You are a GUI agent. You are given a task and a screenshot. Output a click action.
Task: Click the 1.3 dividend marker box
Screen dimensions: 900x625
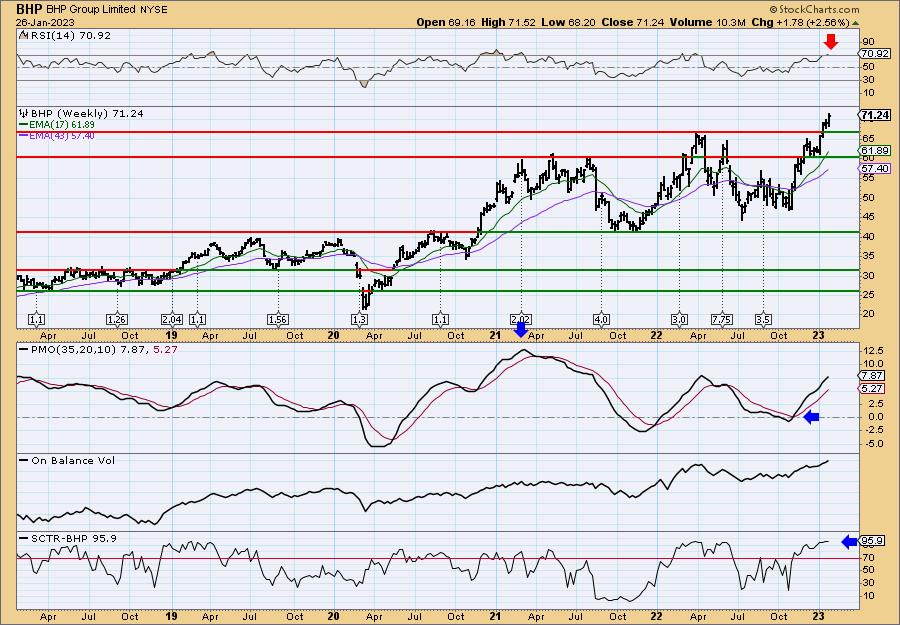click(360, 319)
